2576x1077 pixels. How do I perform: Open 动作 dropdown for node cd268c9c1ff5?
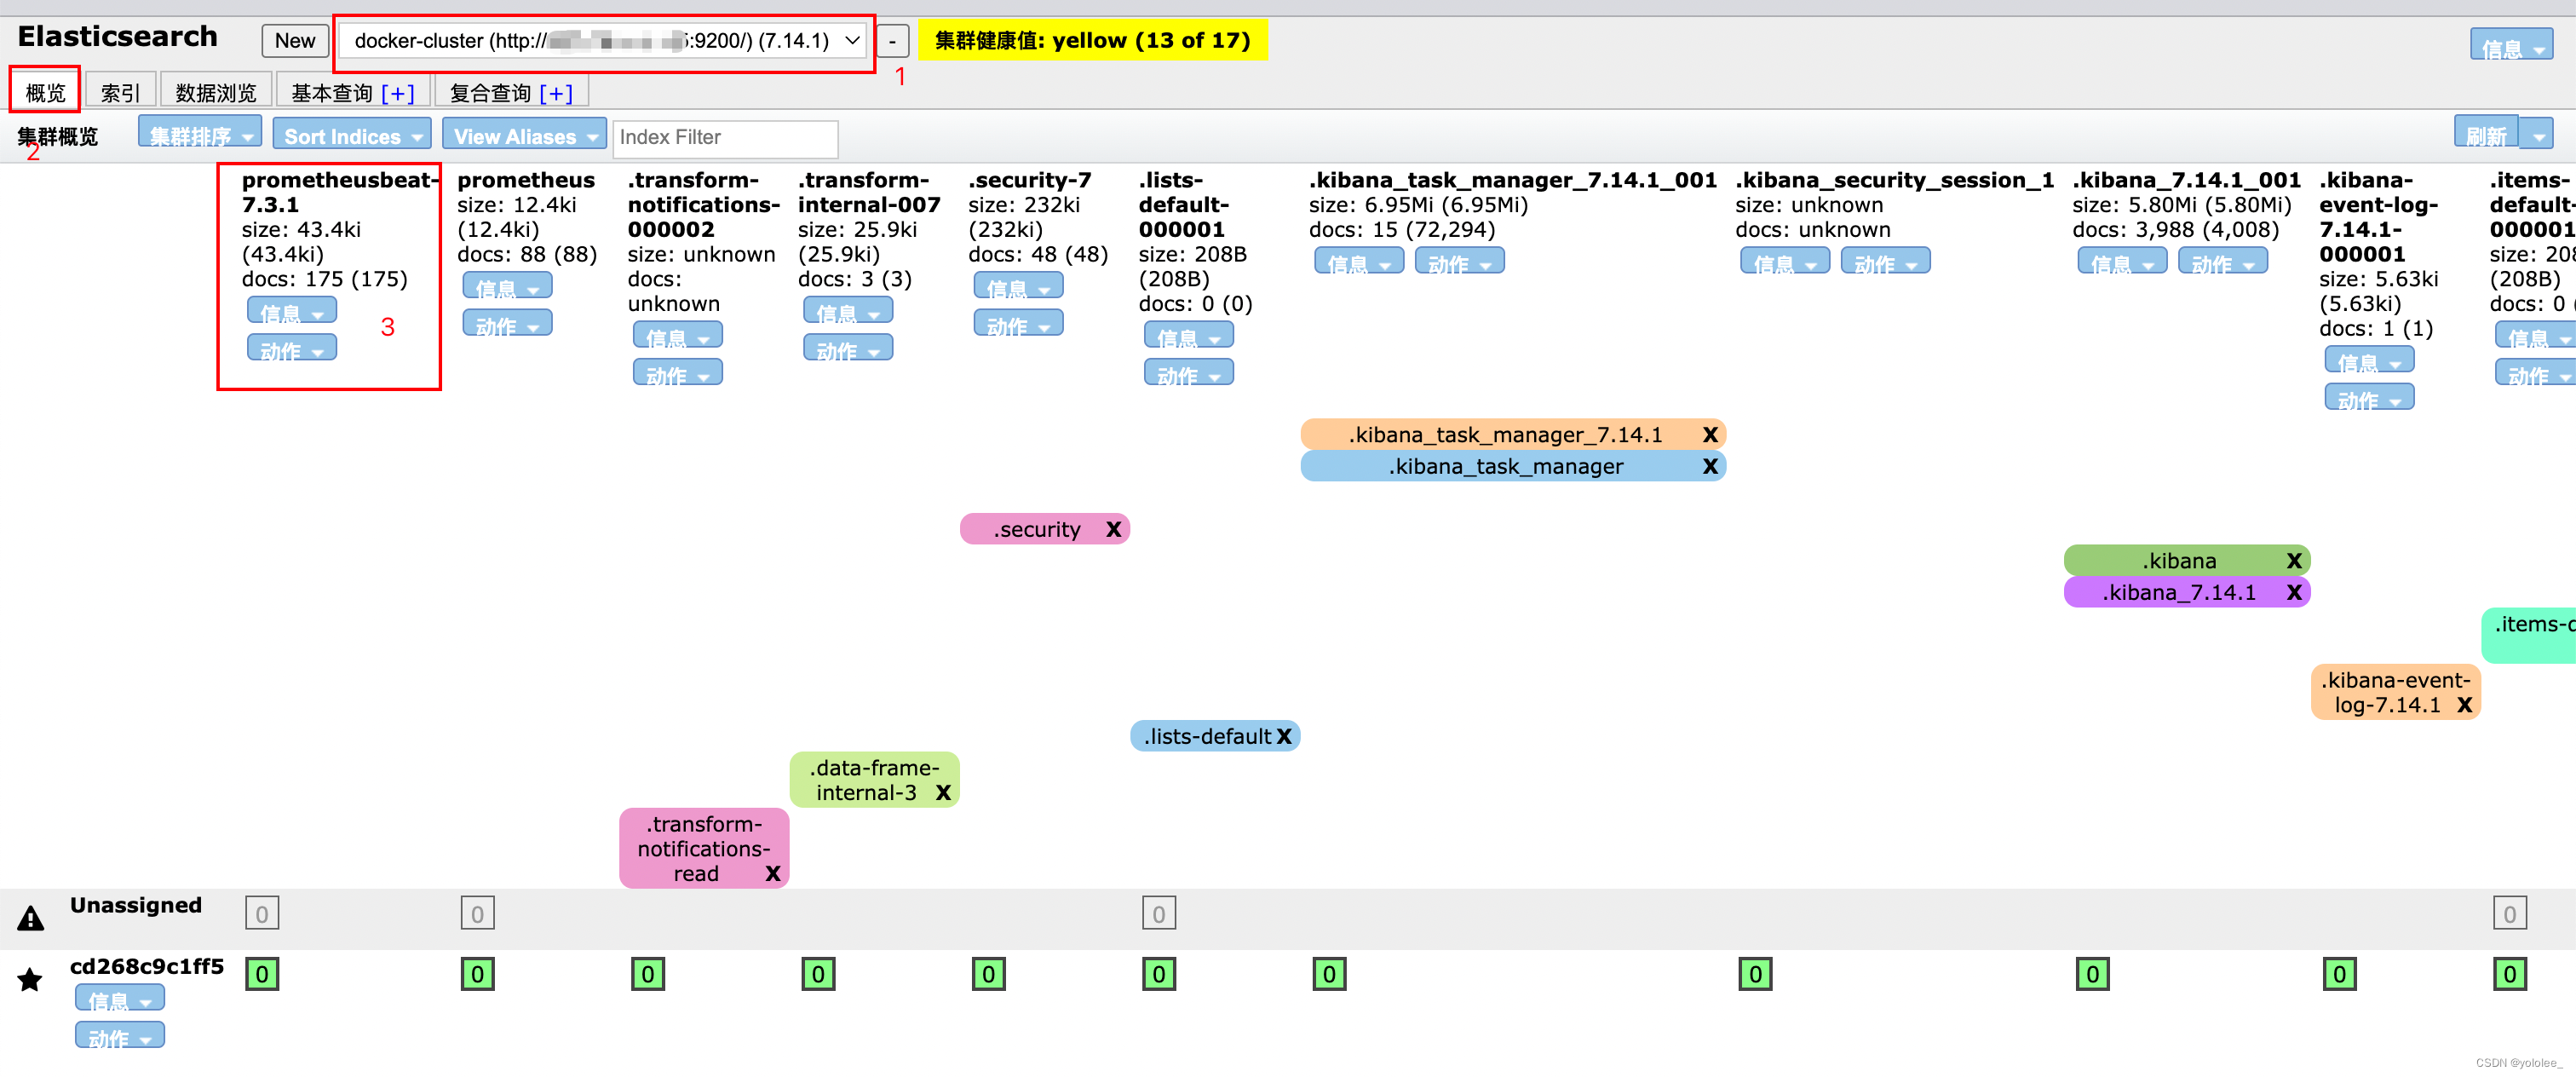pos(119,1037)
